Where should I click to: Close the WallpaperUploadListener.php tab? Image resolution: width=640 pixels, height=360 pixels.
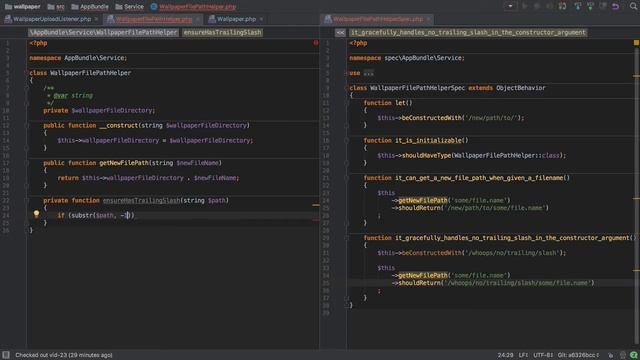point(96,19)
